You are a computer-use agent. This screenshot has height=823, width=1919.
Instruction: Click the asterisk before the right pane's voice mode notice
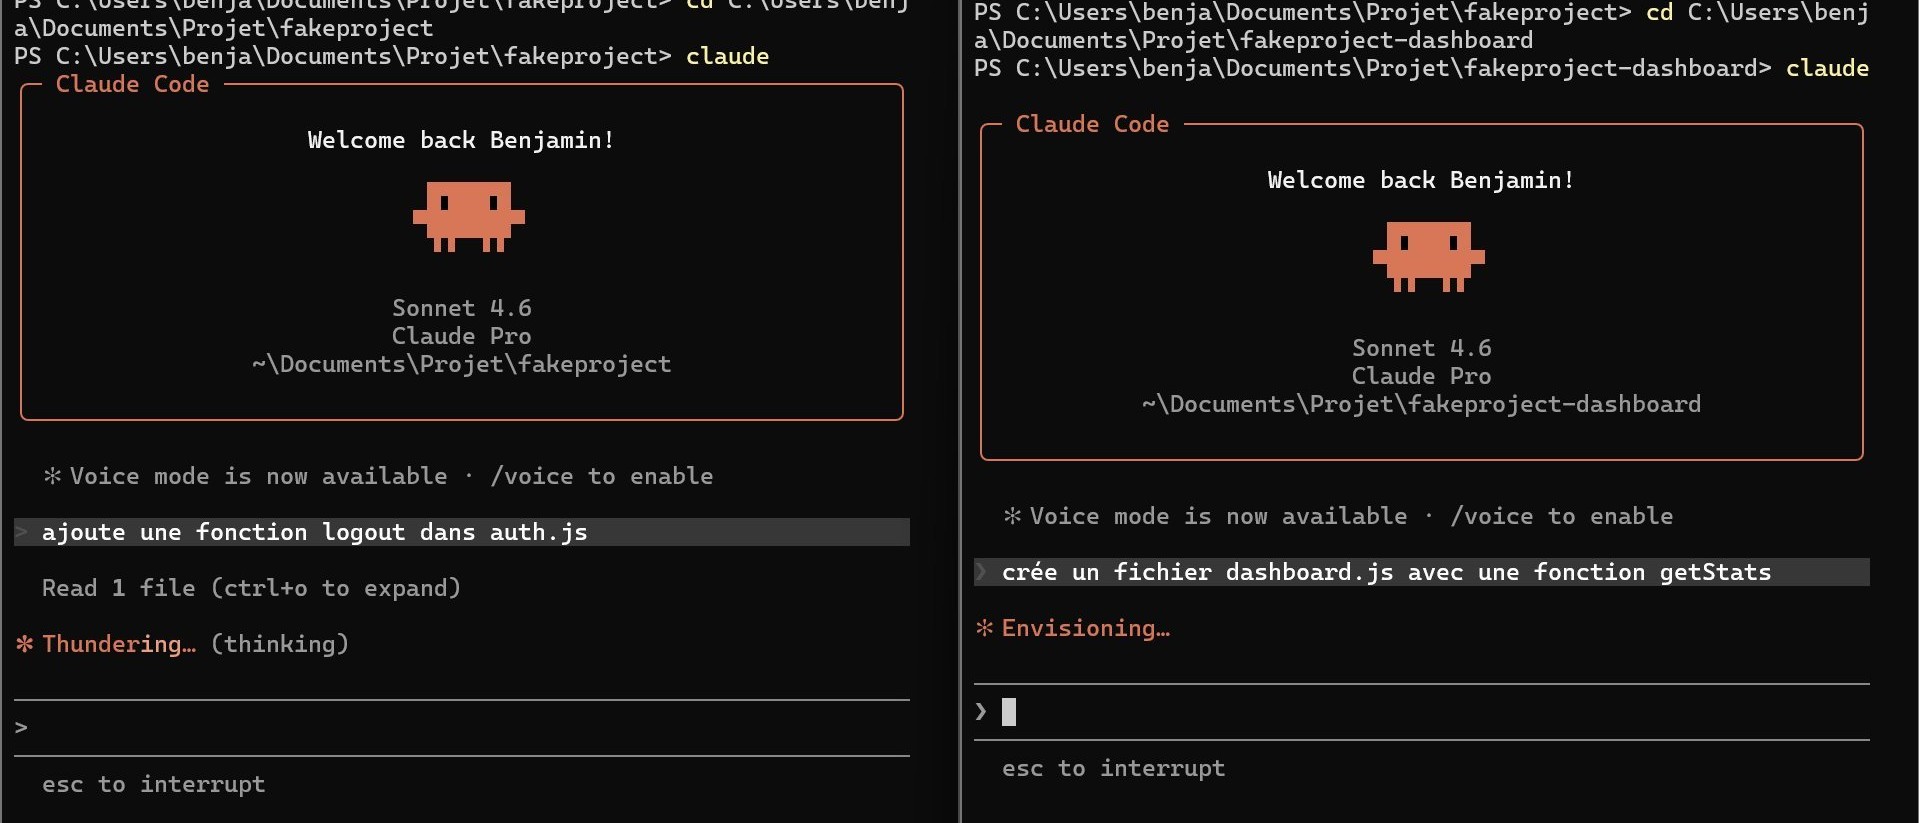[1012, 516]
